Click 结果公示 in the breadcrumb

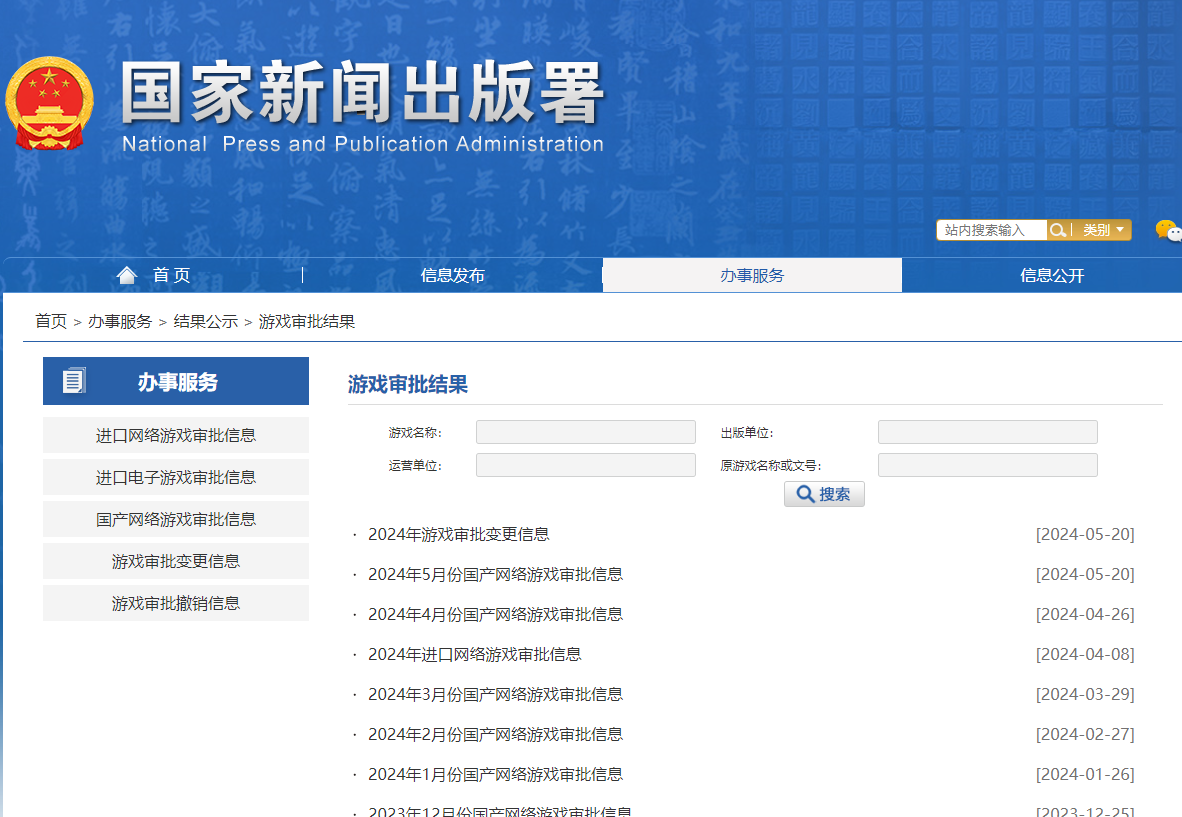pos(205,321)
